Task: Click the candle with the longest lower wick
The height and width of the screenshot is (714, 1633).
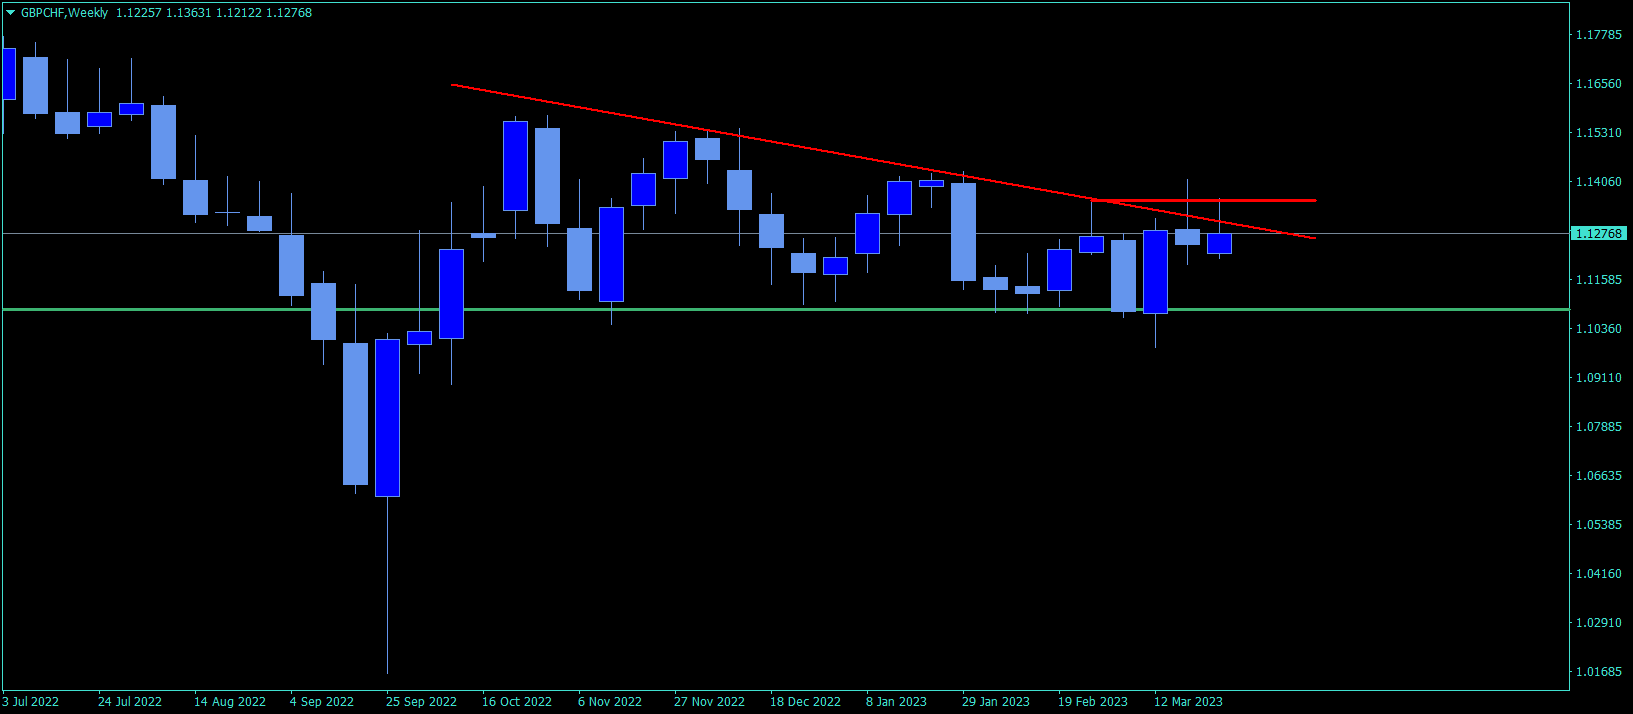Action: click(387, 418)
